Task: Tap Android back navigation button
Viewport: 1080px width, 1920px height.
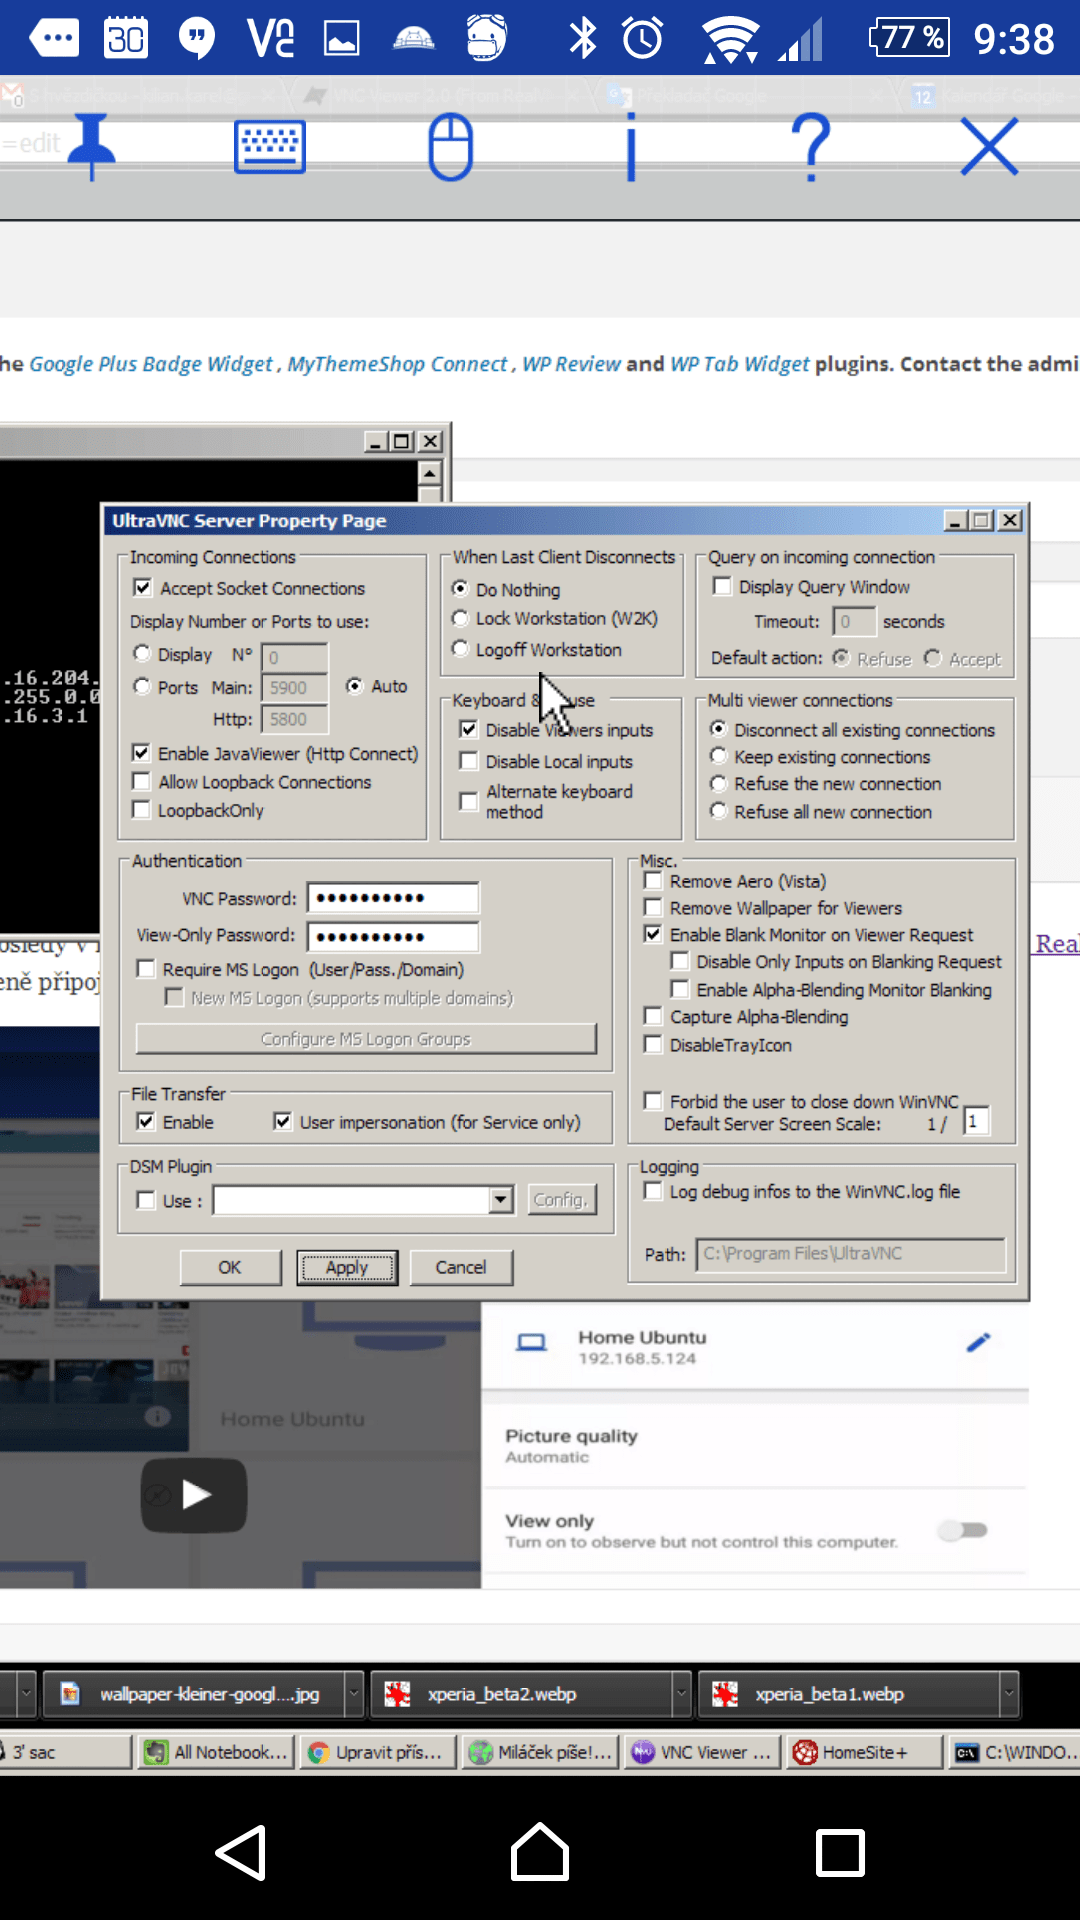Action: pyautogui.click(x=241, y=1853)
